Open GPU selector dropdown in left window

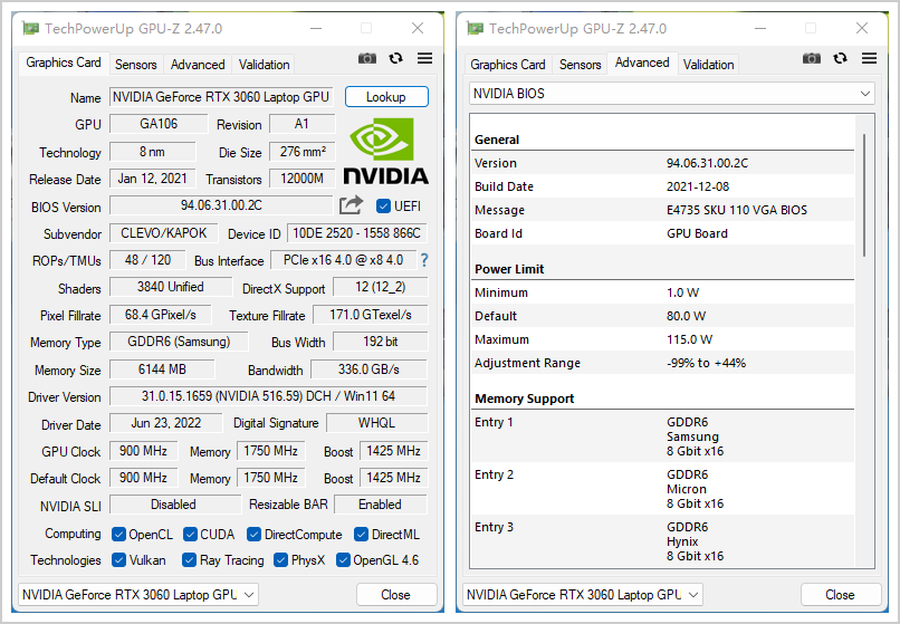[x=138, y=594]
